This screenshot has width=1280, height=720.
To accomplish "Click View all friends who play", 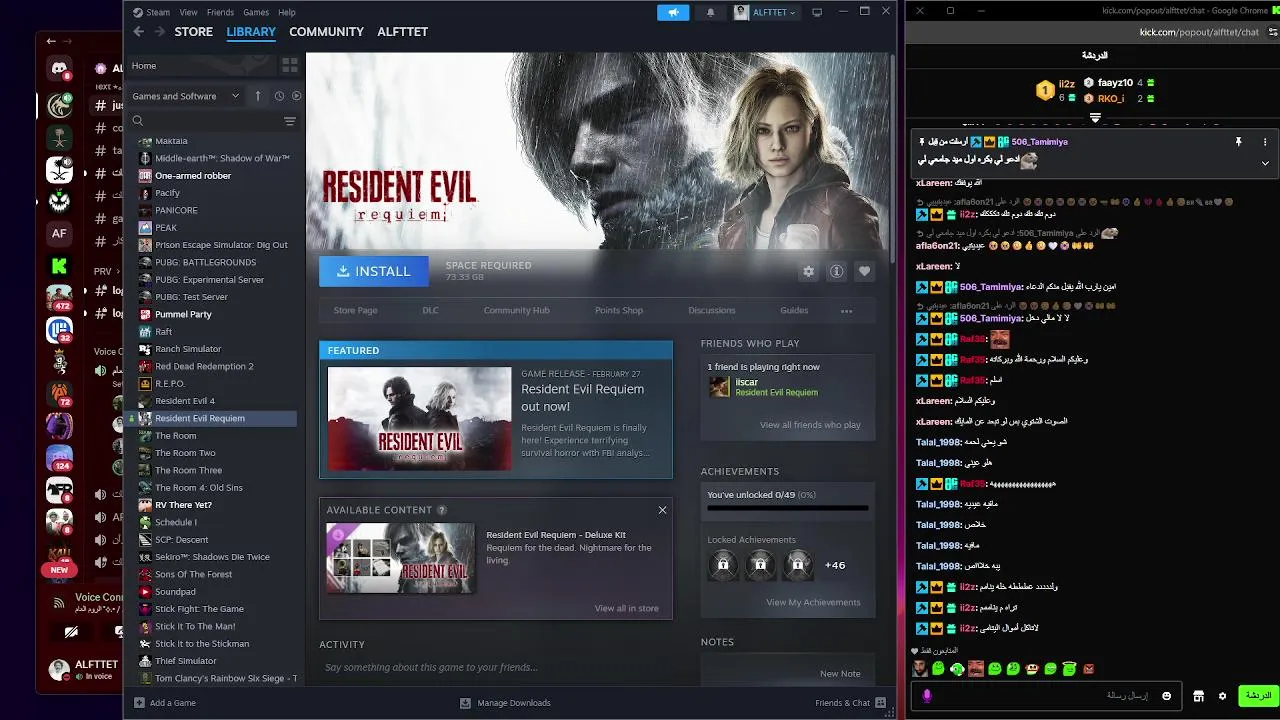I will [810, 424].
